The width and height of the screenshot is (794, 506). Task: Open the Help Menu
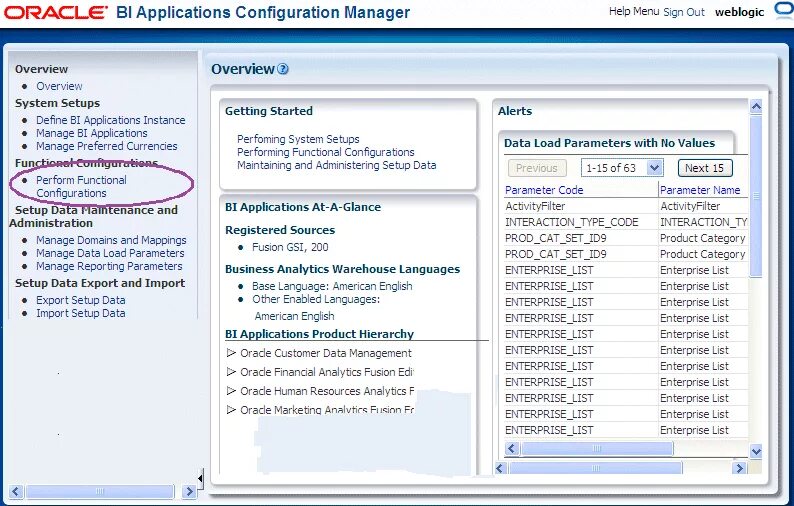[634, 11]
